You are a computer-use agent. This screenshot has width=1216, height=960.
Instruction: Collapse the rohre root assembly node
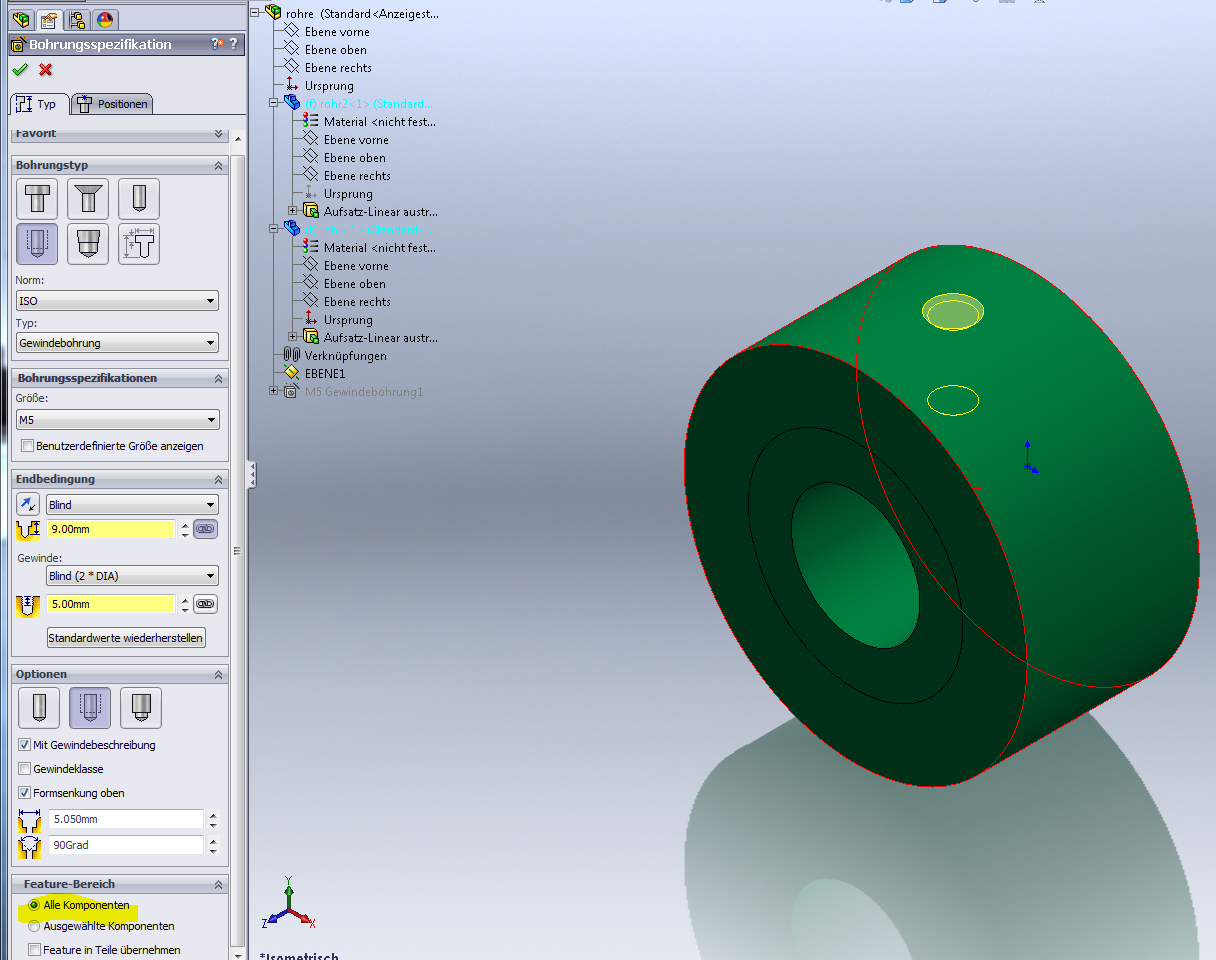click(255, 13)
